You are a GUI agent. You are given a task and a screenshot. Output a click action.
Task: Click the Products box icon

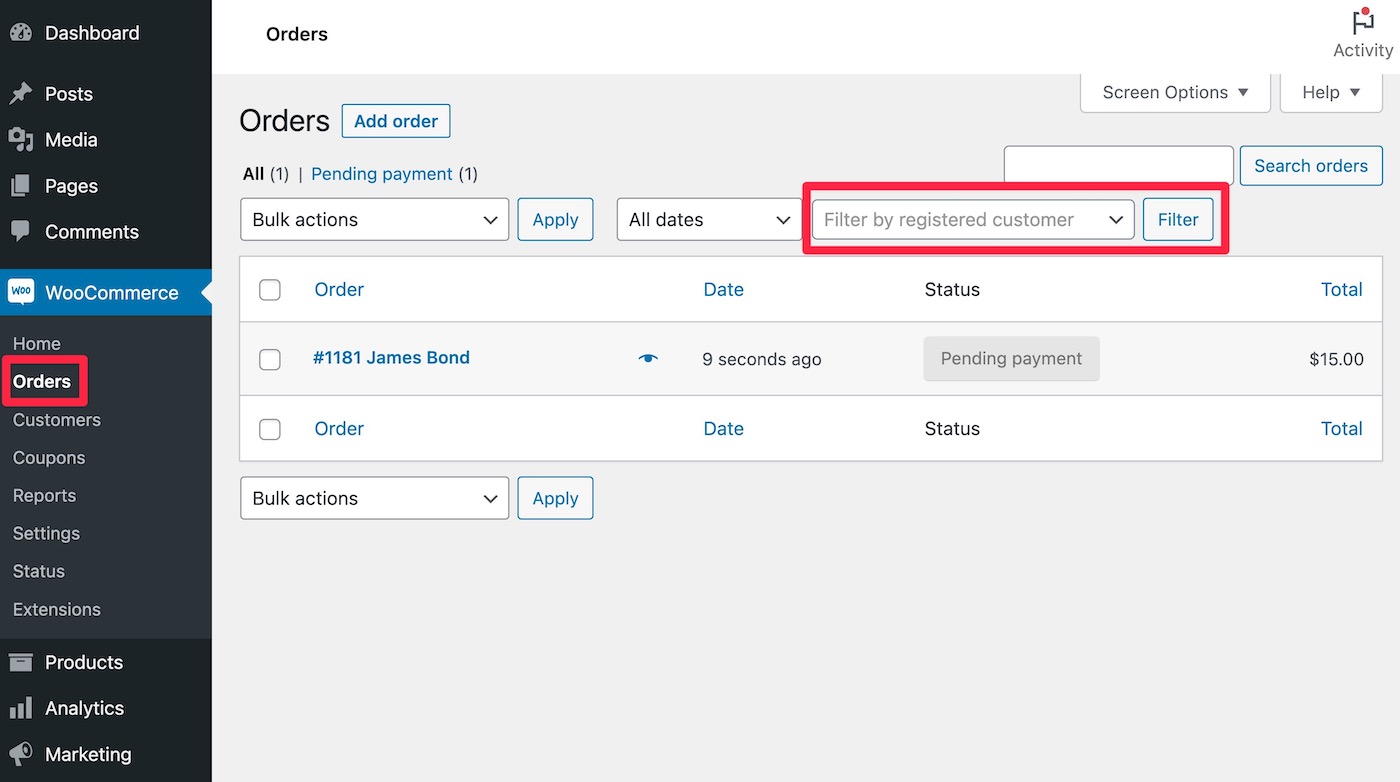pos(21,662)
